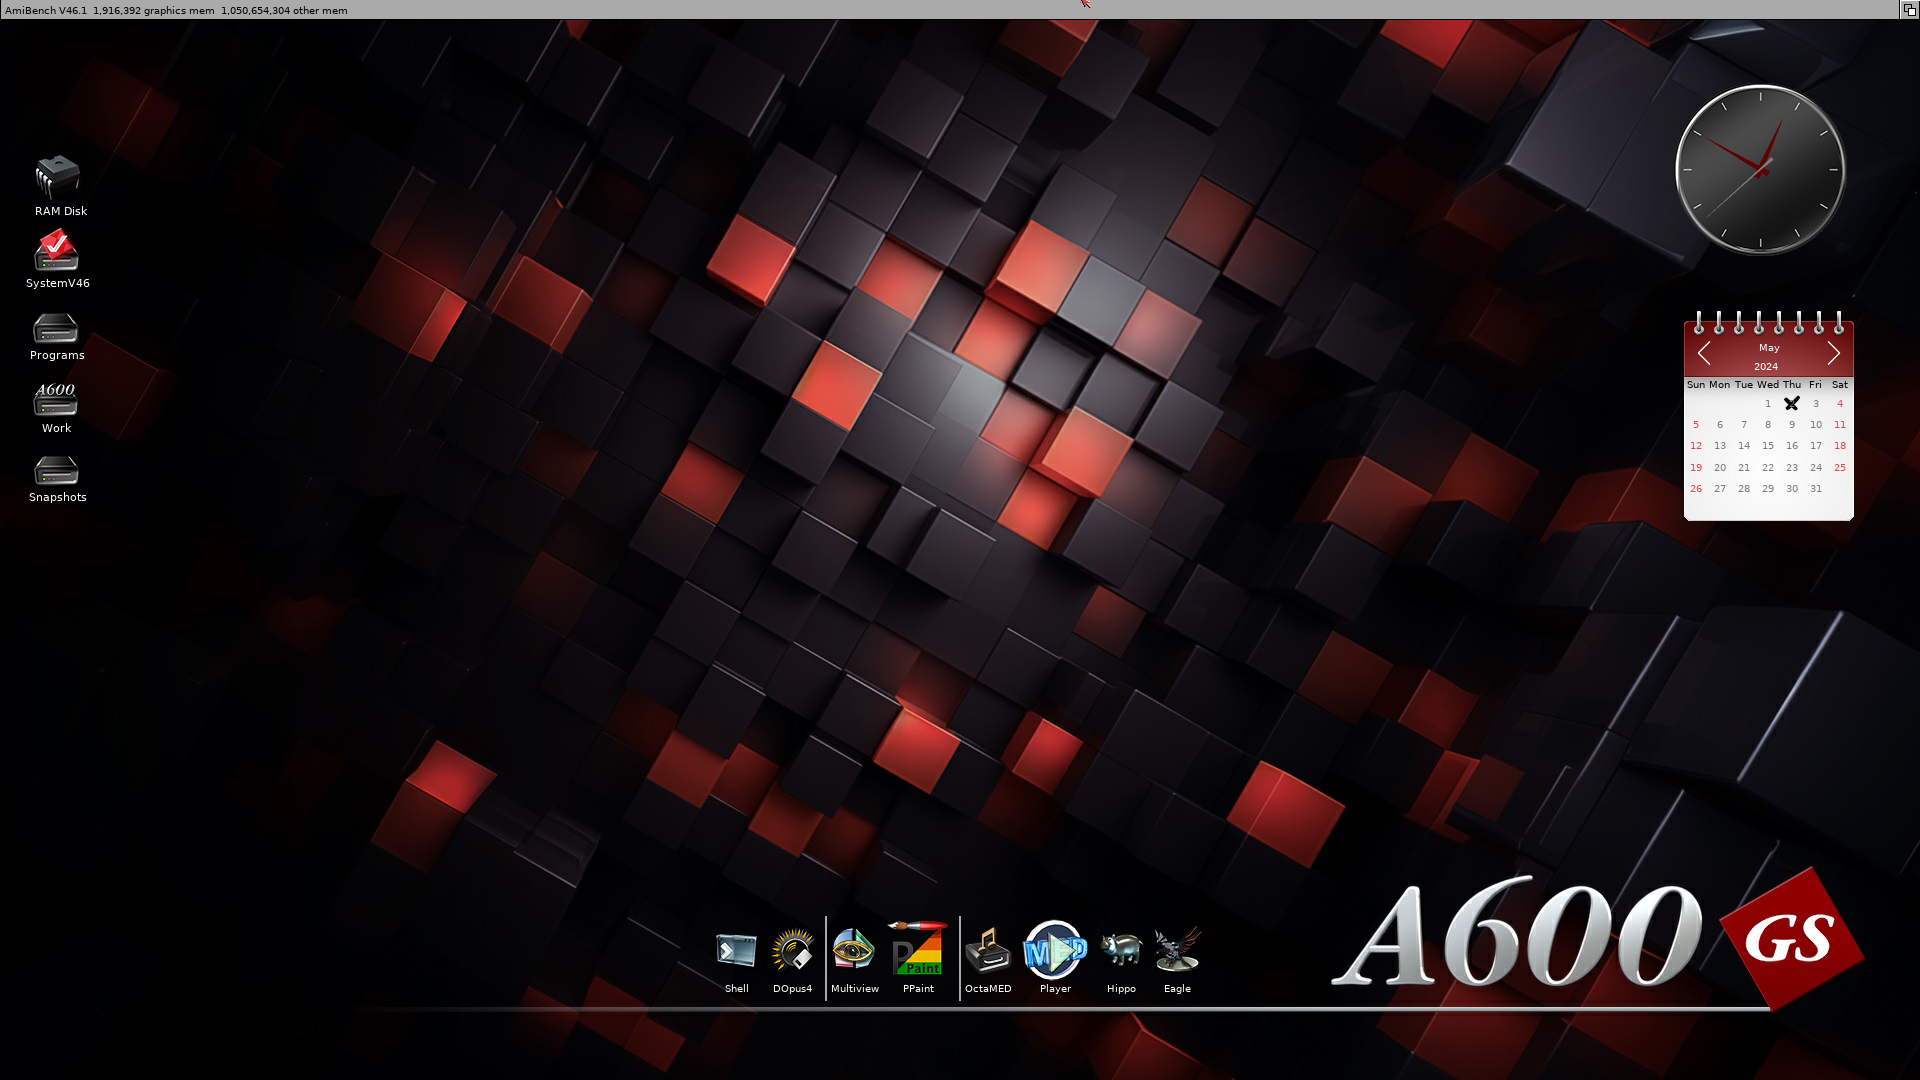Launch Hippo player from the dock
The width and height of the screenshot is (1920, 1080).
[x=1121, y=949]
